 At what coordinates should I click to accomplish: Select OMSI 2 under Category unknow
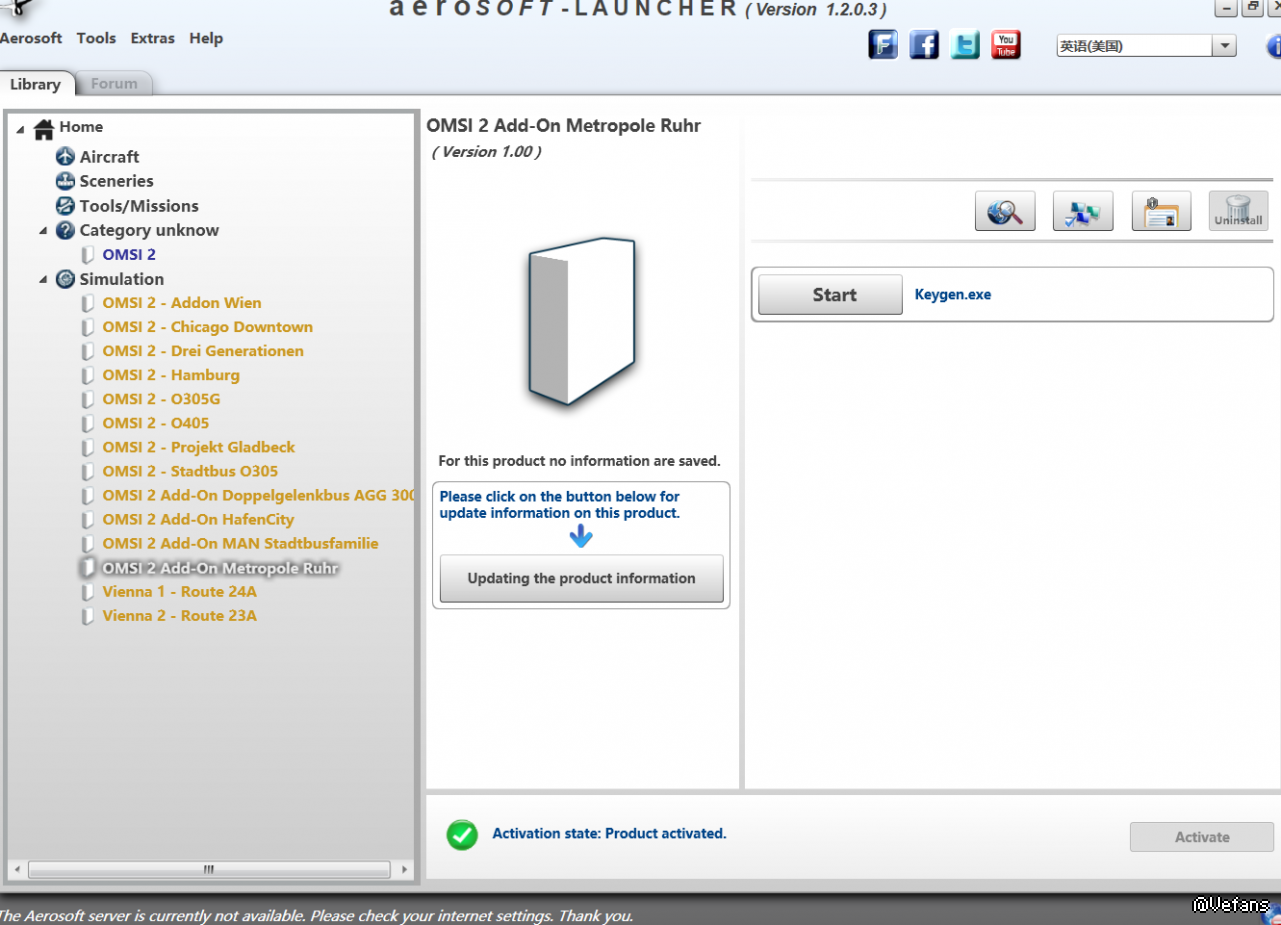click(129, 255)
